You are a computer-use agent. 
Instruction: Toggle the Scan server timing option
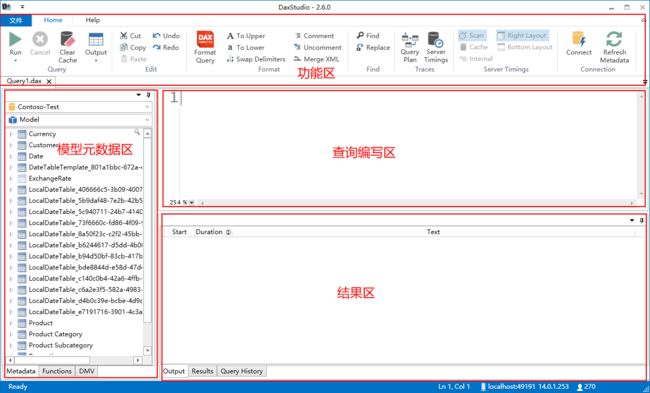coord(472,36)
